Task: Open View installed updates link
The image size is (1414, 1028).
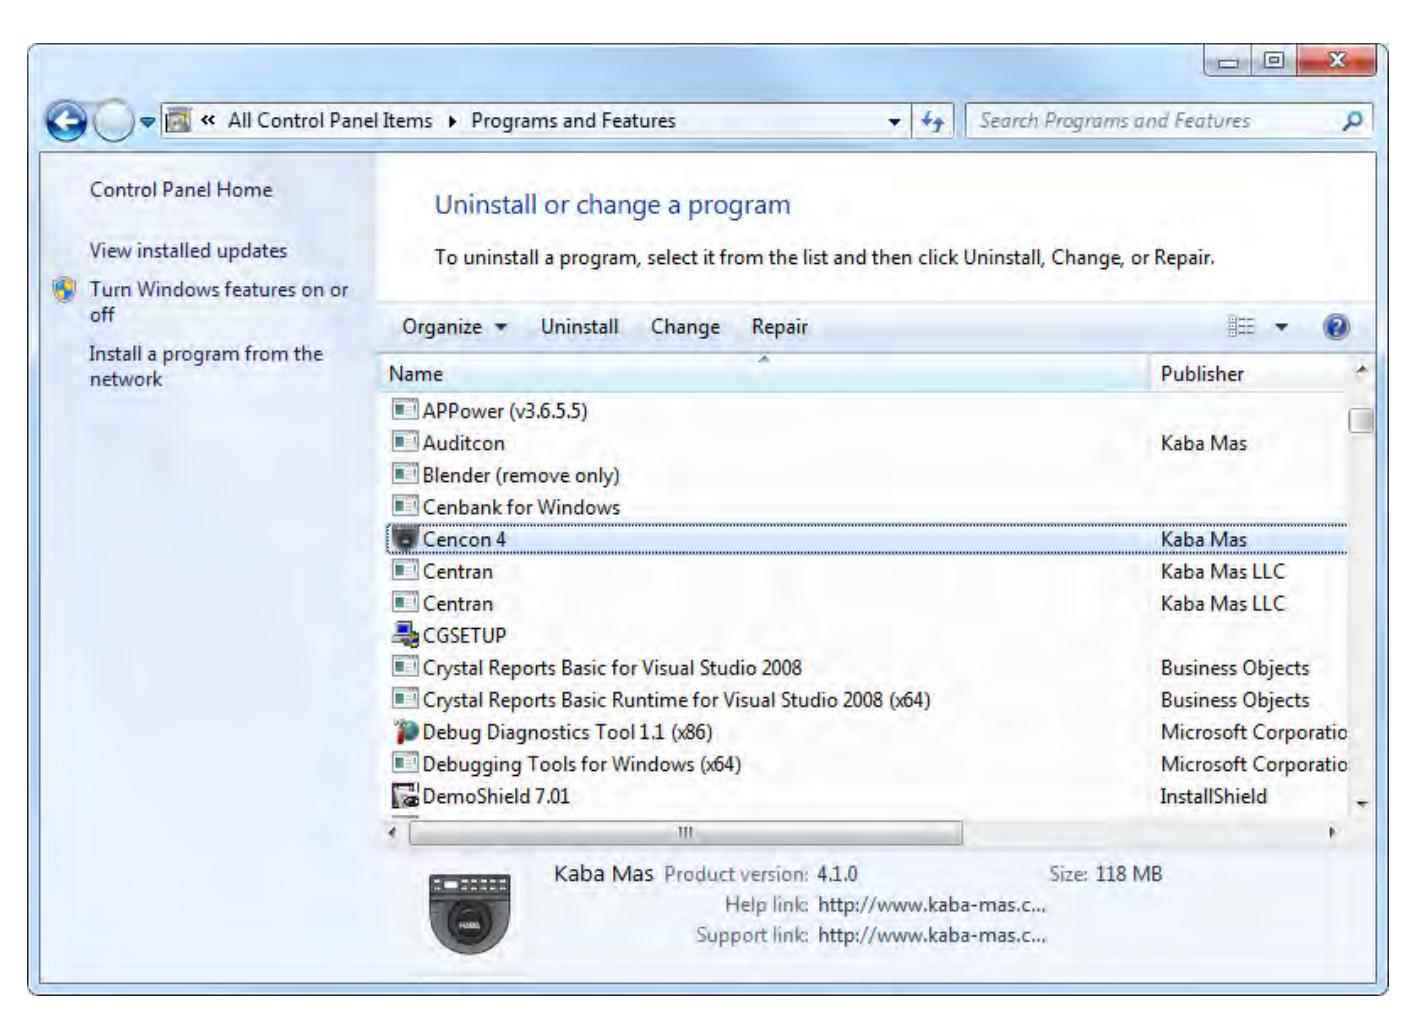Action: point(188,251)
